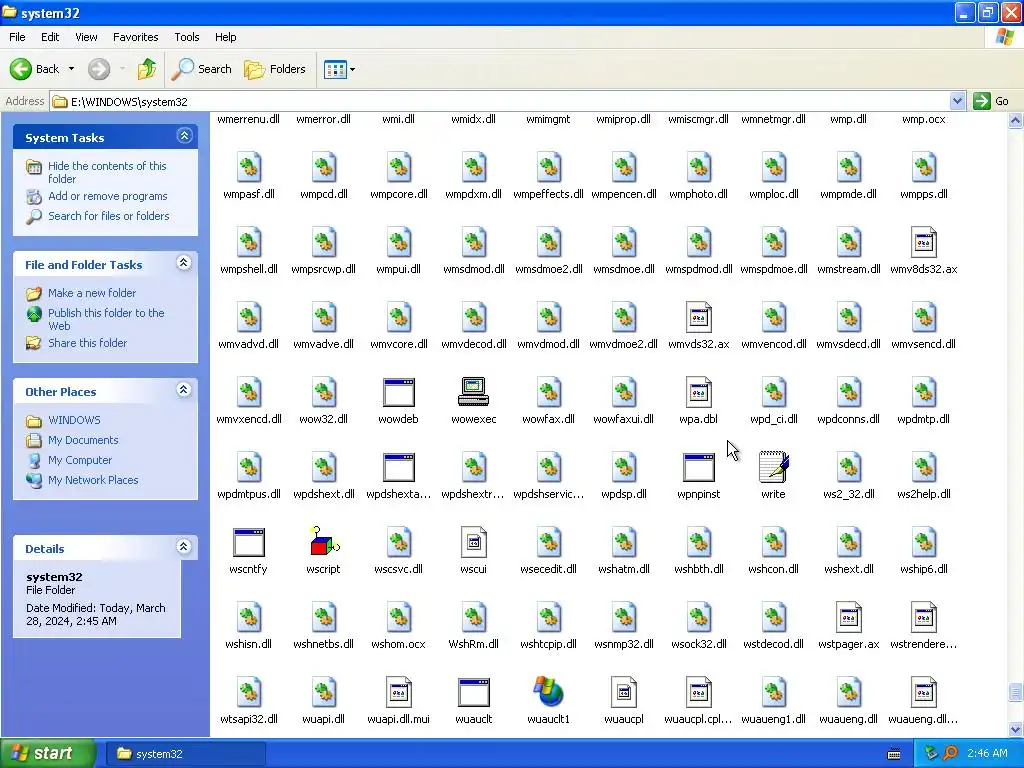Open the File menu
Screen dimensions: 1024x768
coord(18,37)
